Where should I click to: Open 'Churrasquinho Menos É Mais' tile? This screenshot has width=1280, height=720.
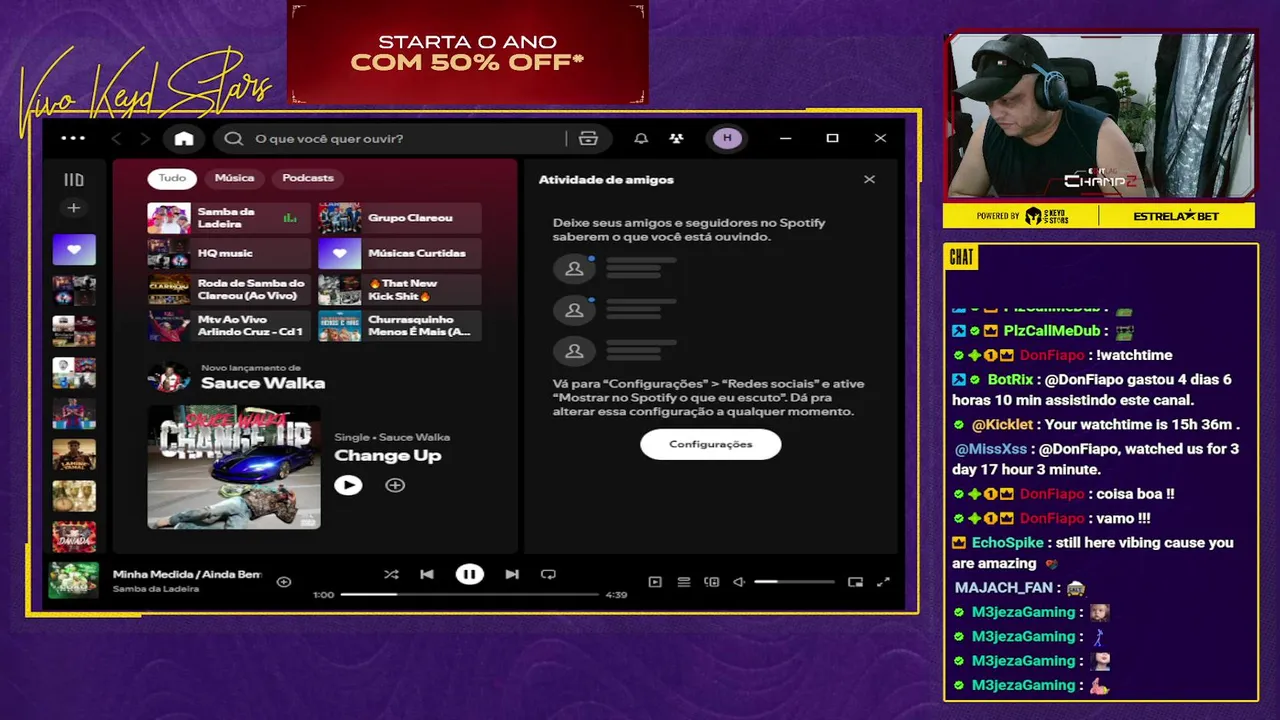pyautogui.click(x=399, y=326)
